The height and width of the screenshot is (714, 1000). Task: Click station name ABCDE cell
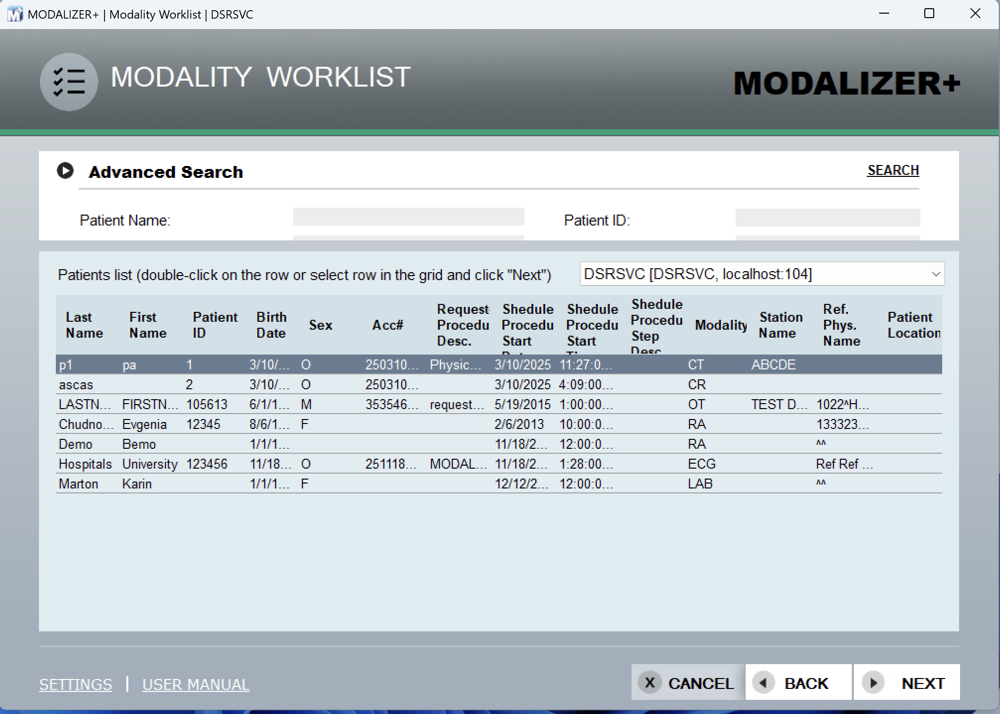tap(774, 365)
